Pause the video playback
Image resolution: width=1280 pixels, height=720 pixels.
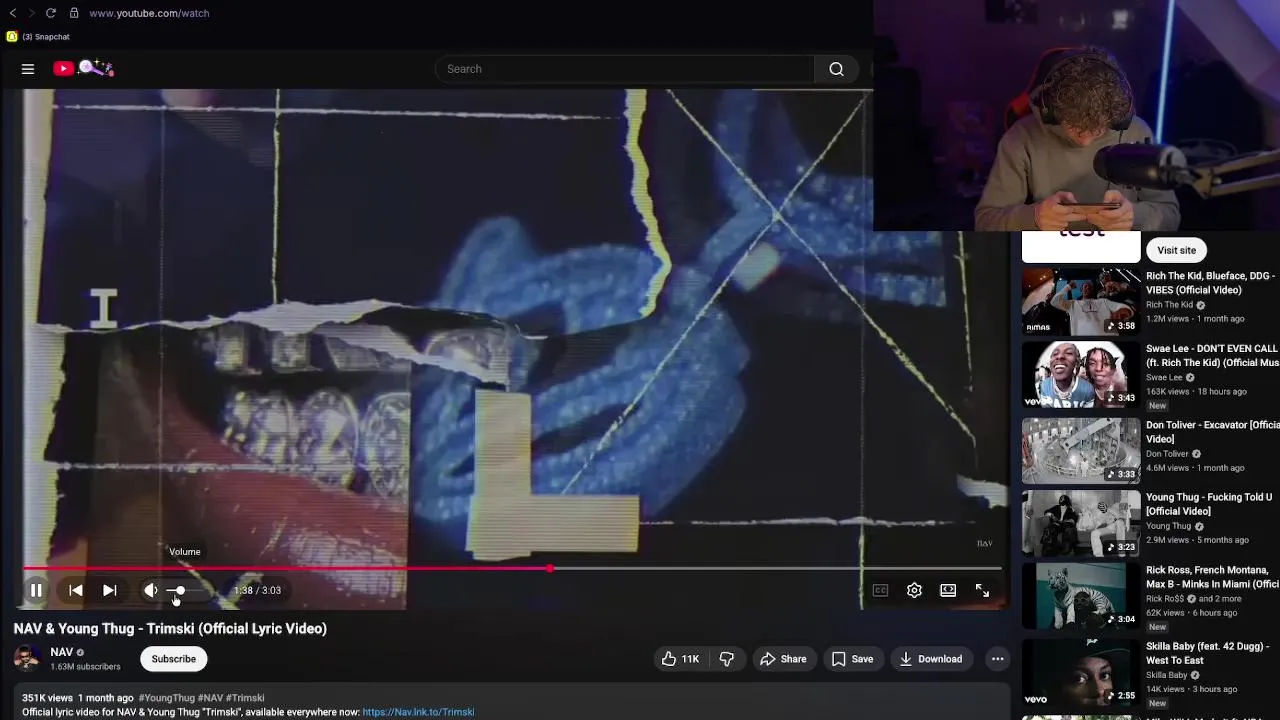tap(36, 590)
